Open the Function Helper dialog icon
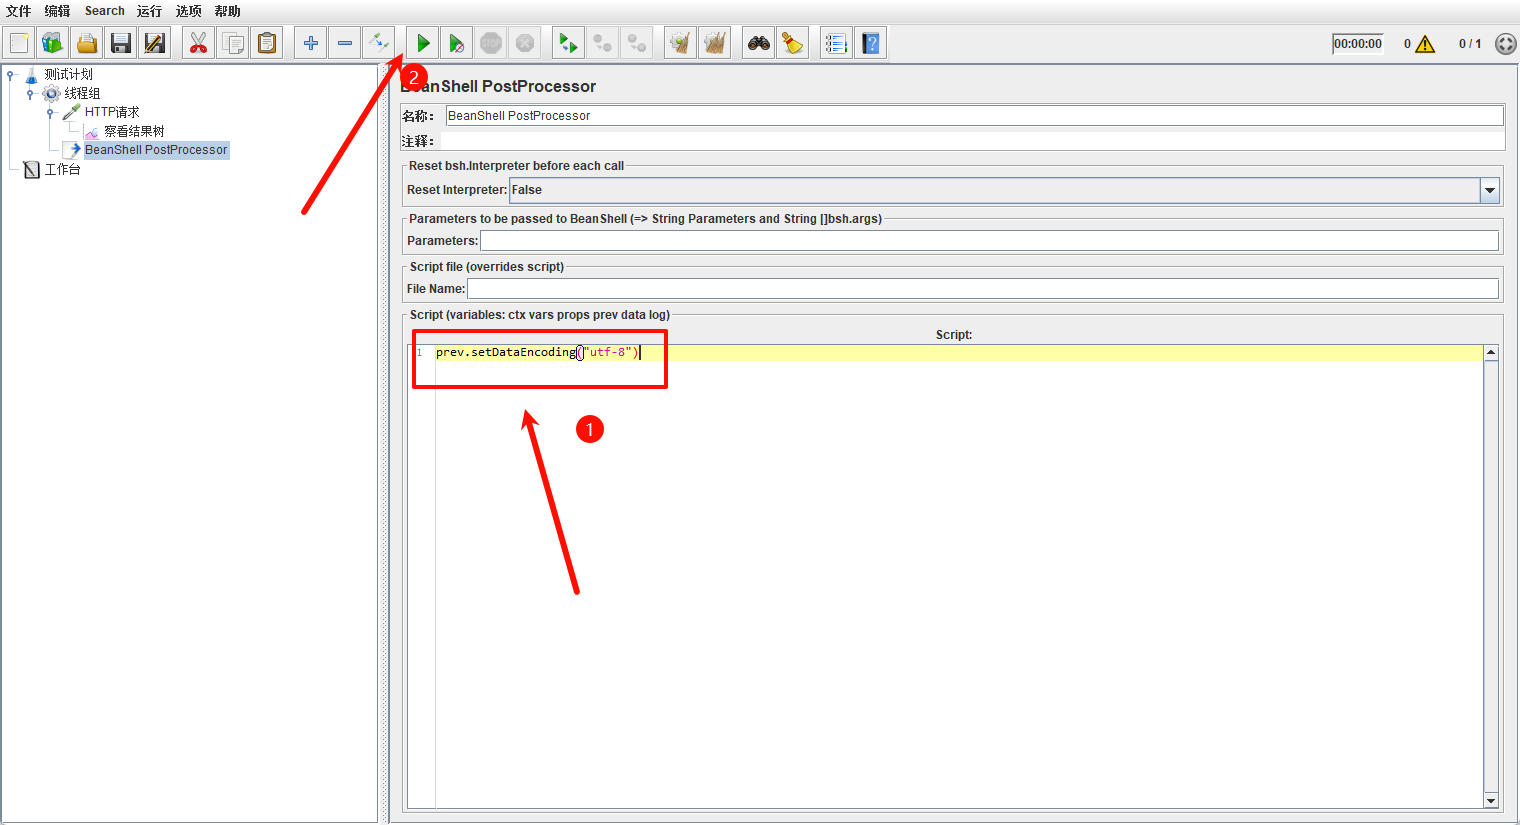Viewport: 1520px width, 825px height. (x=837, y=43)
